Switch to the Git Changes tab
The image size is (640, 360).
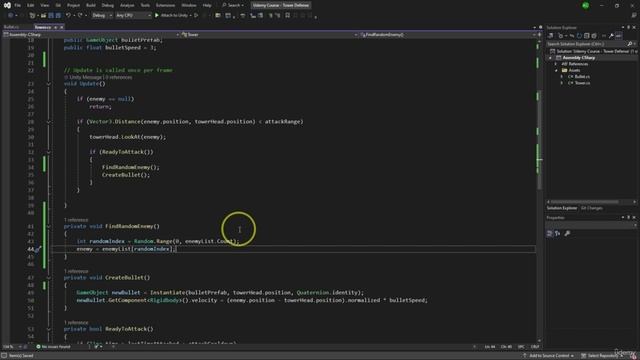point(591,208)
